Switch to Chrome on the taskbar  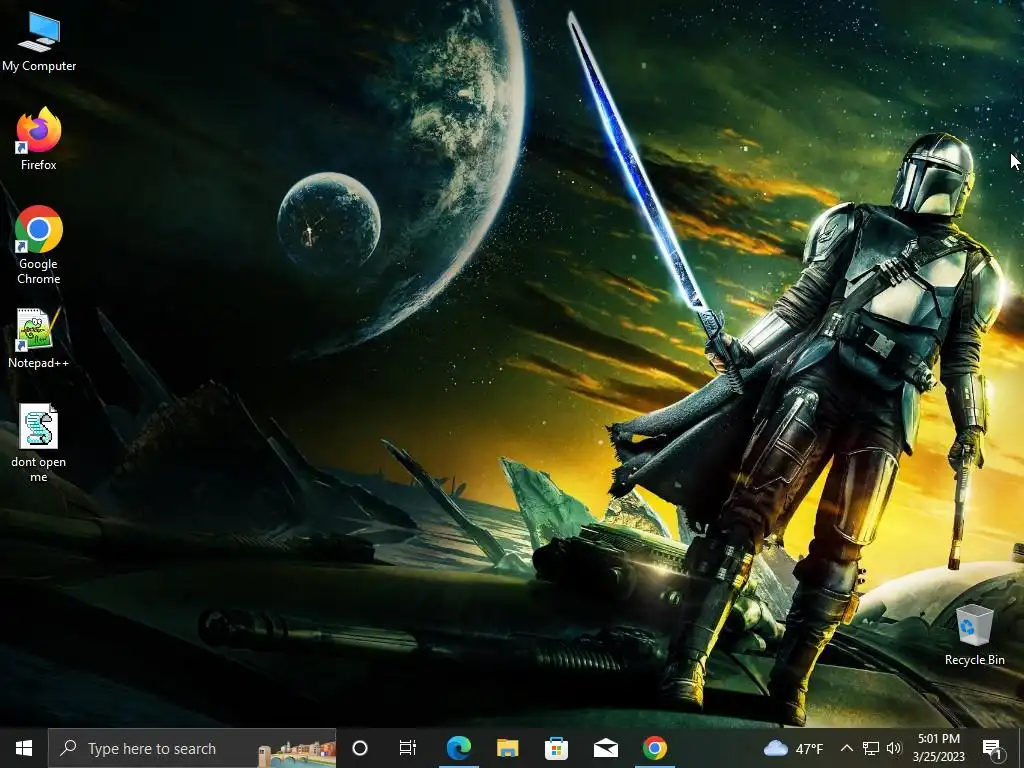click(654, 748)
